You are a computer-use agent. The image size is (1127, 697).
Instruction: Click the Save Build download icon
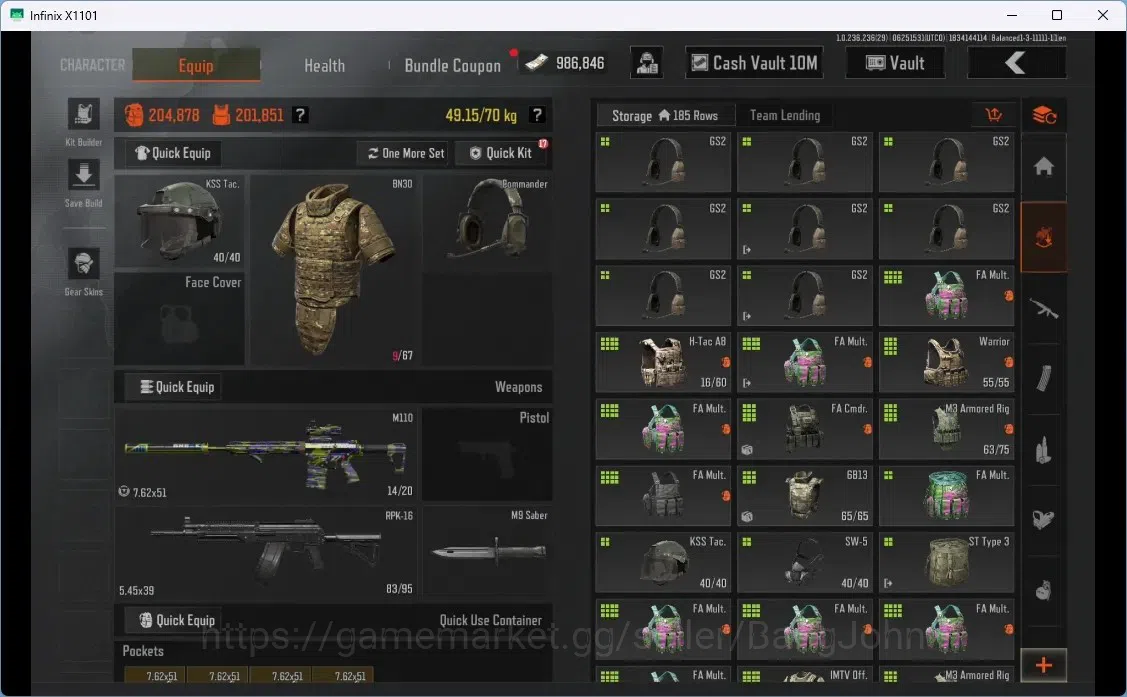click(x=84, y=177)
